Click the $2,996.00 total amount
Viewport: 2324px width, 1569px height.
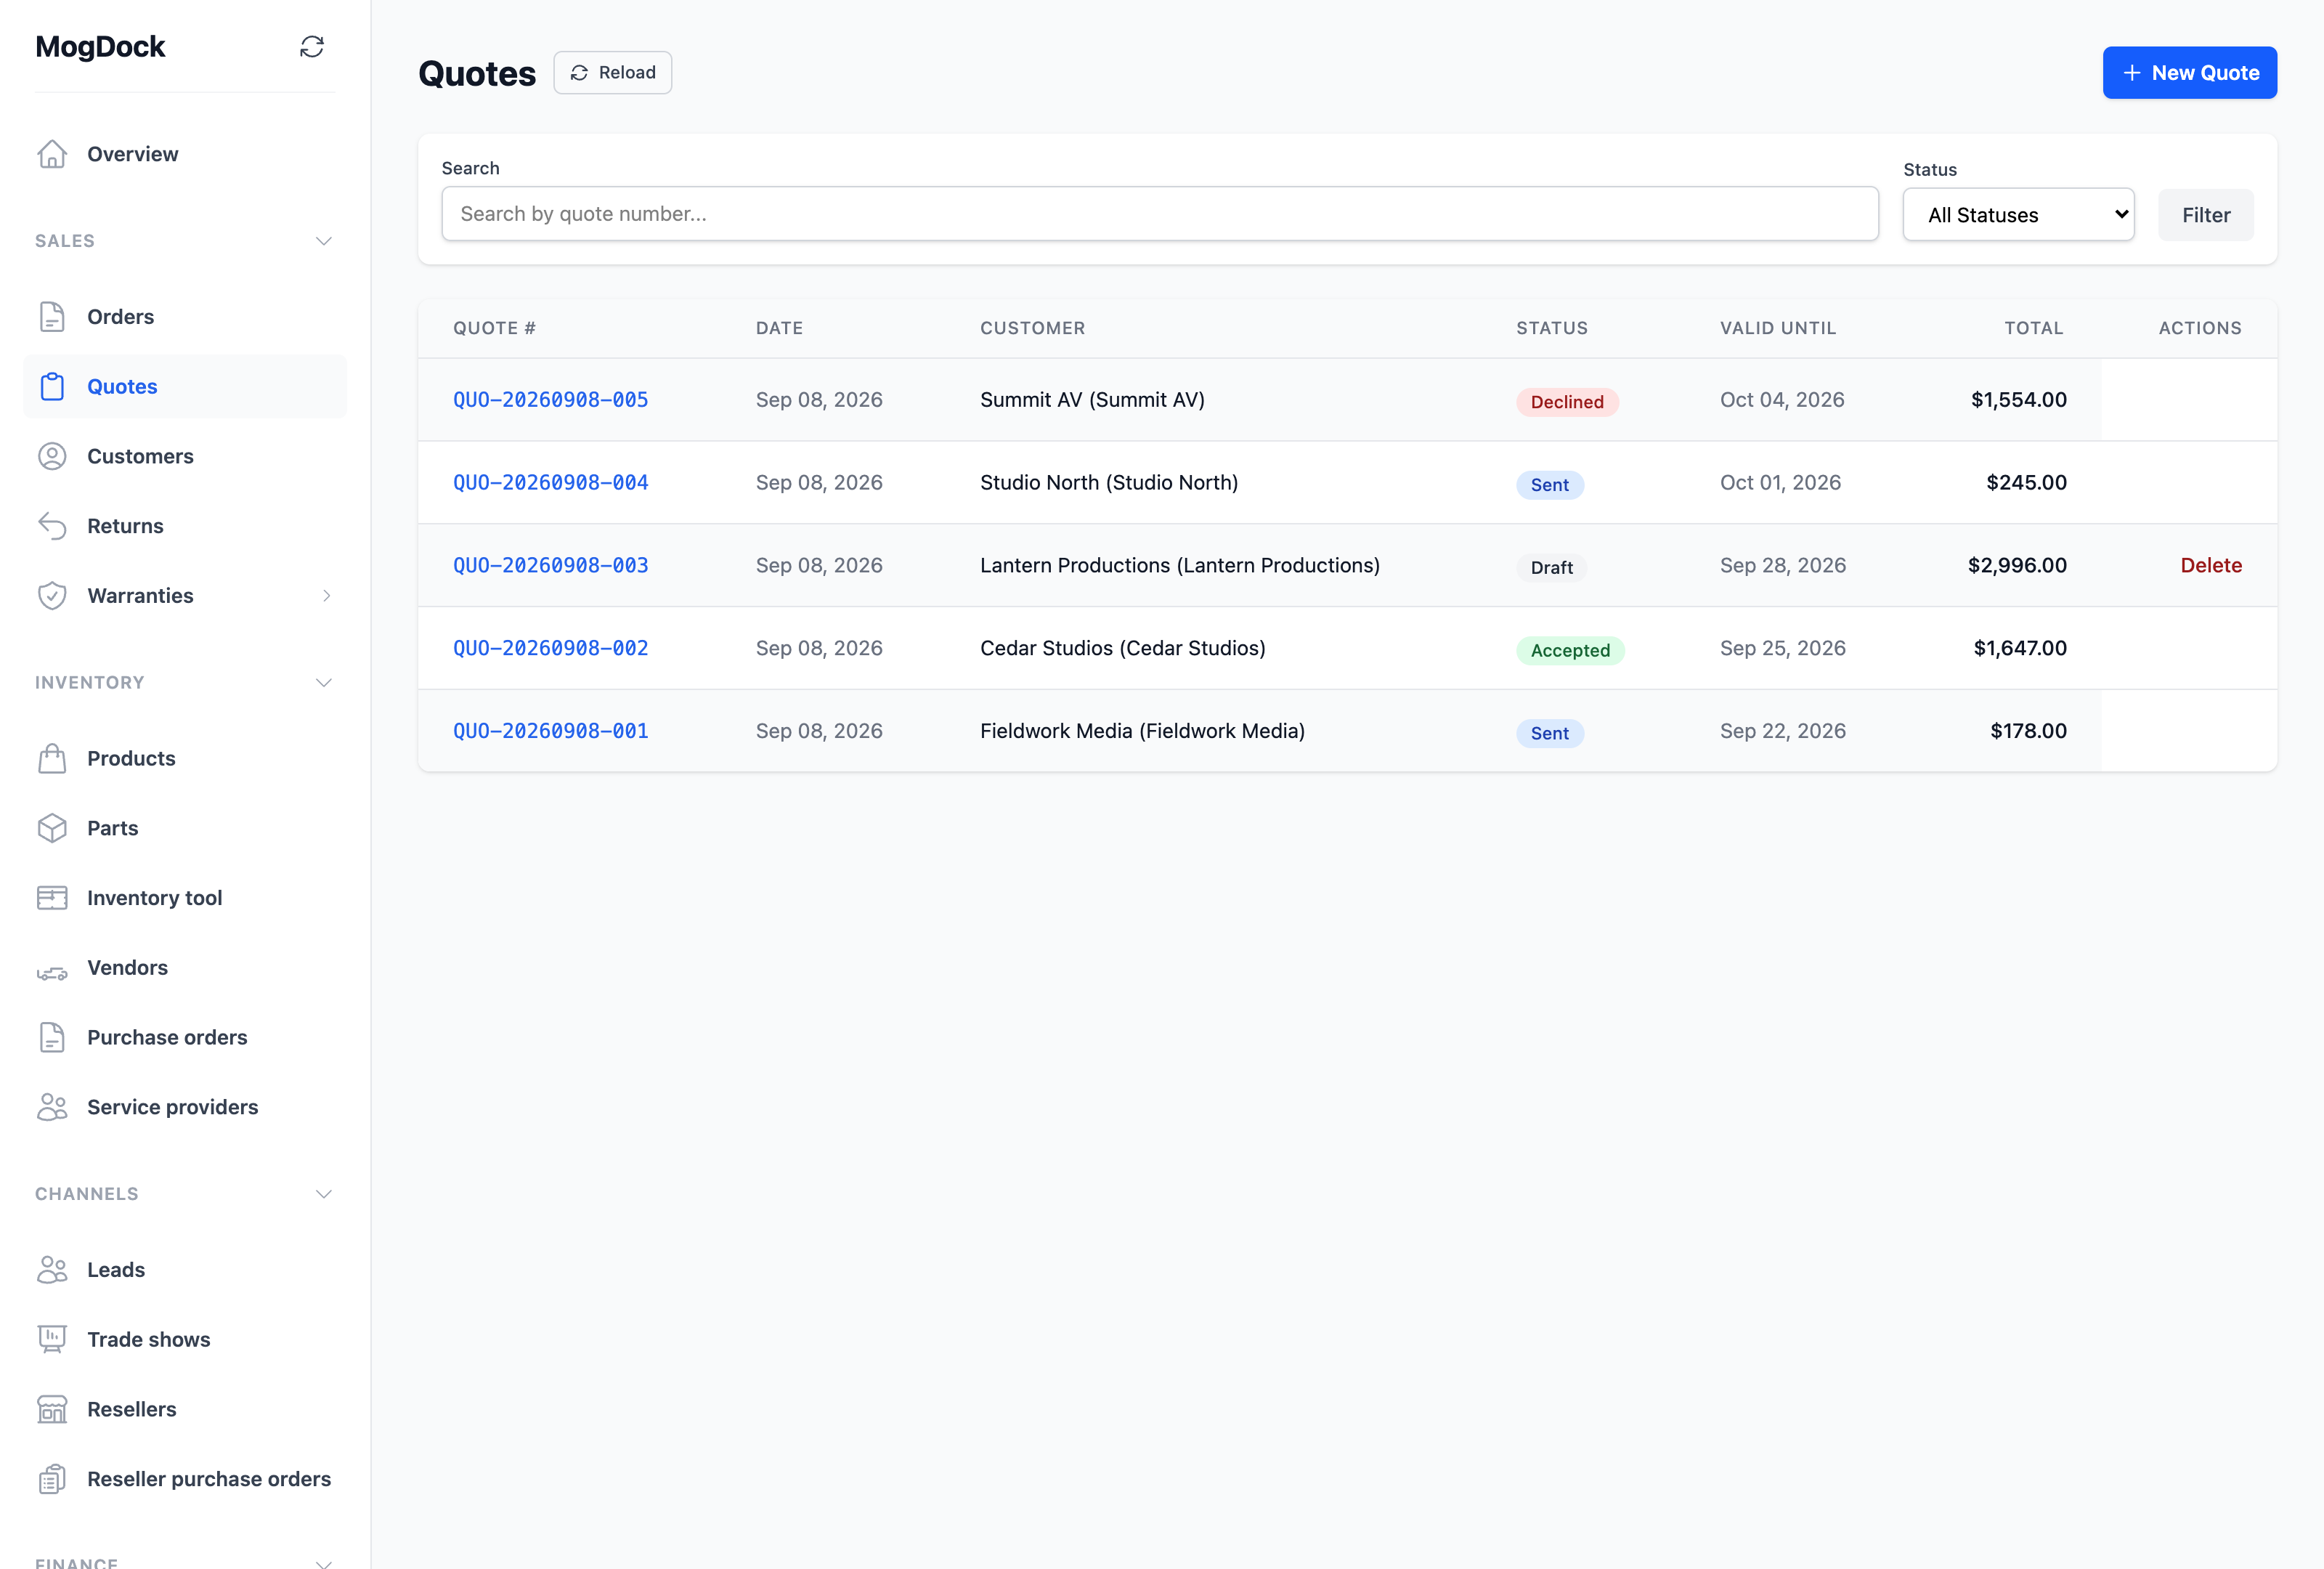tap(2017, 565)
